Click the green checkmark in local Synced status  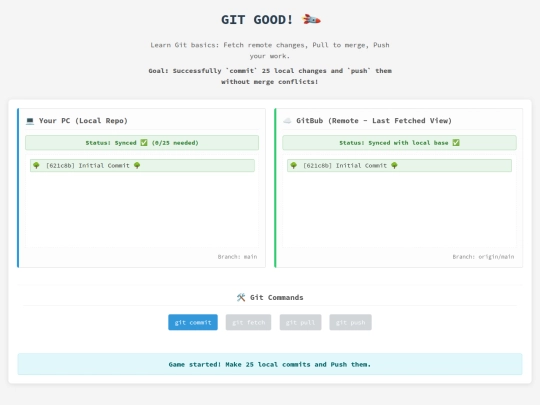[x=144, y=143]
